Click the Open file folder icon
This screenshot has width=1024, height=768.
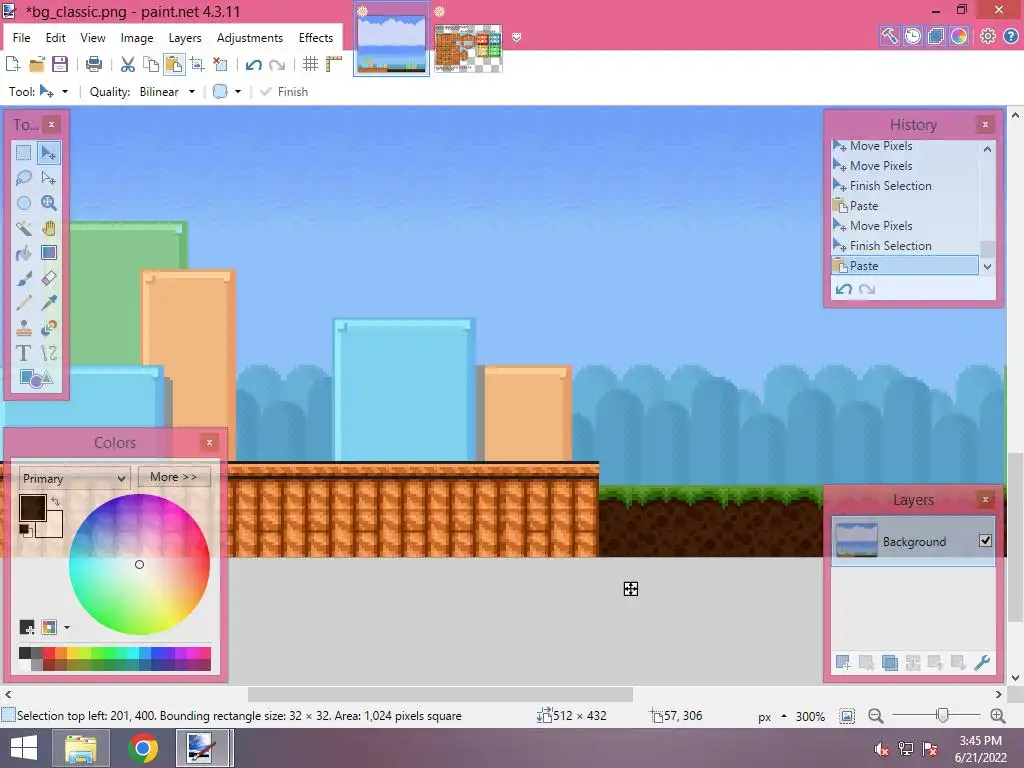[37, 64]
